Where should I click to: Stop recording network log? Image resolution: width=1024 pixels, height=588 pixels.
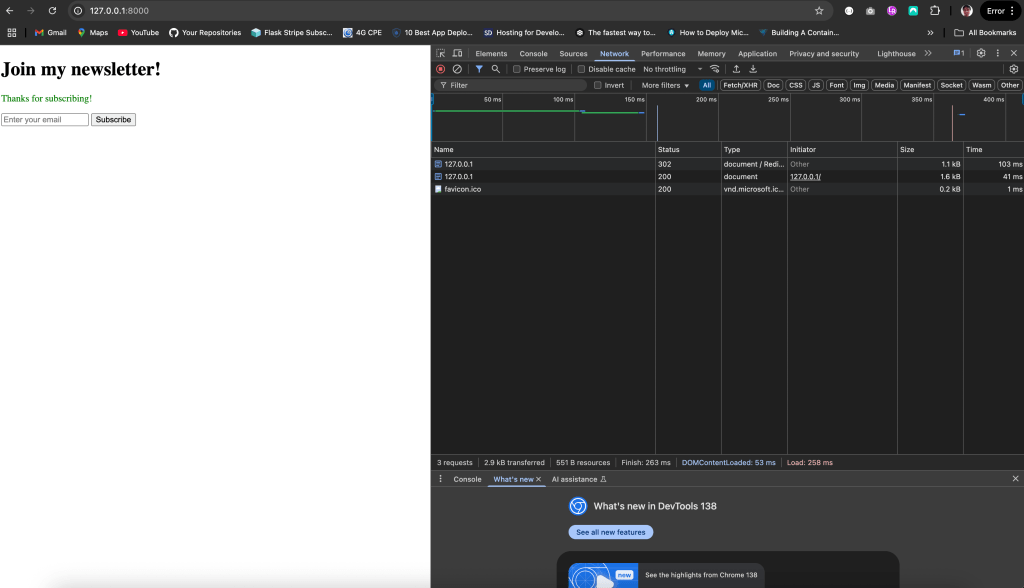click(x=440, y=69)
